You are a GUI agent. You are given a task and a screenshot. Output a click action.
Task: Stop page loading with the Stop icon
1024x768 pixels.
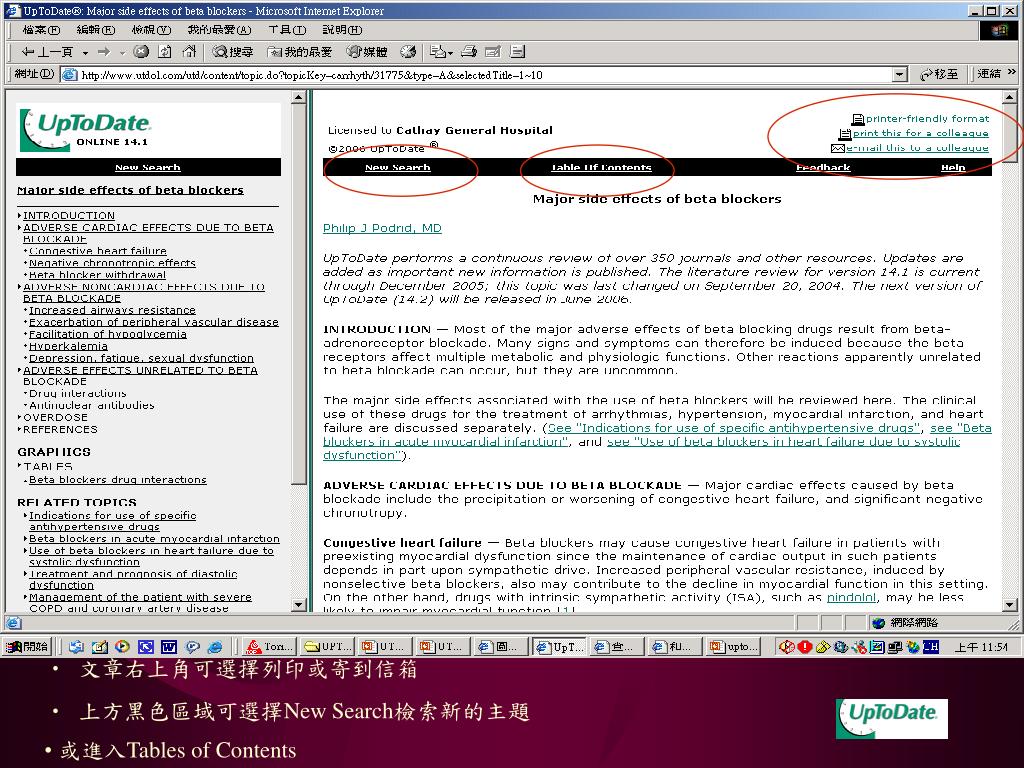point(141,52)
